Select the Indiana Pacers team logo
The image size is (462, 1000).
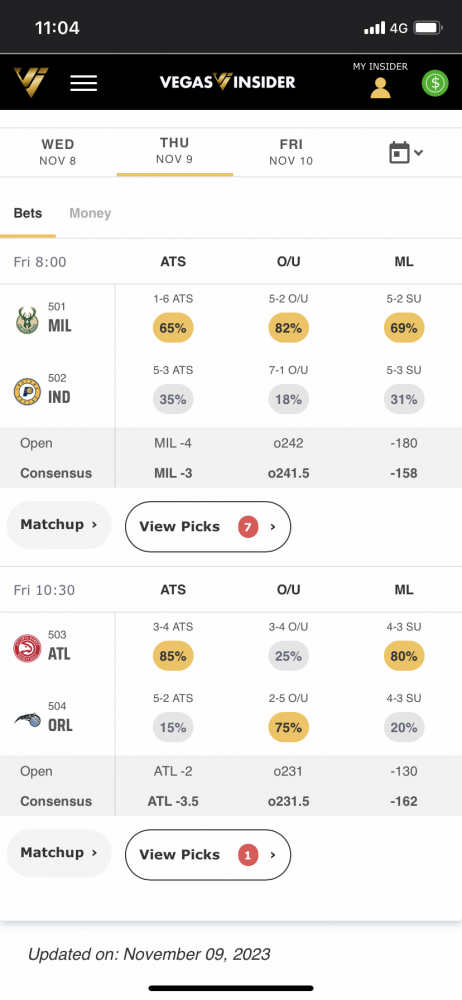coord(27,392)
